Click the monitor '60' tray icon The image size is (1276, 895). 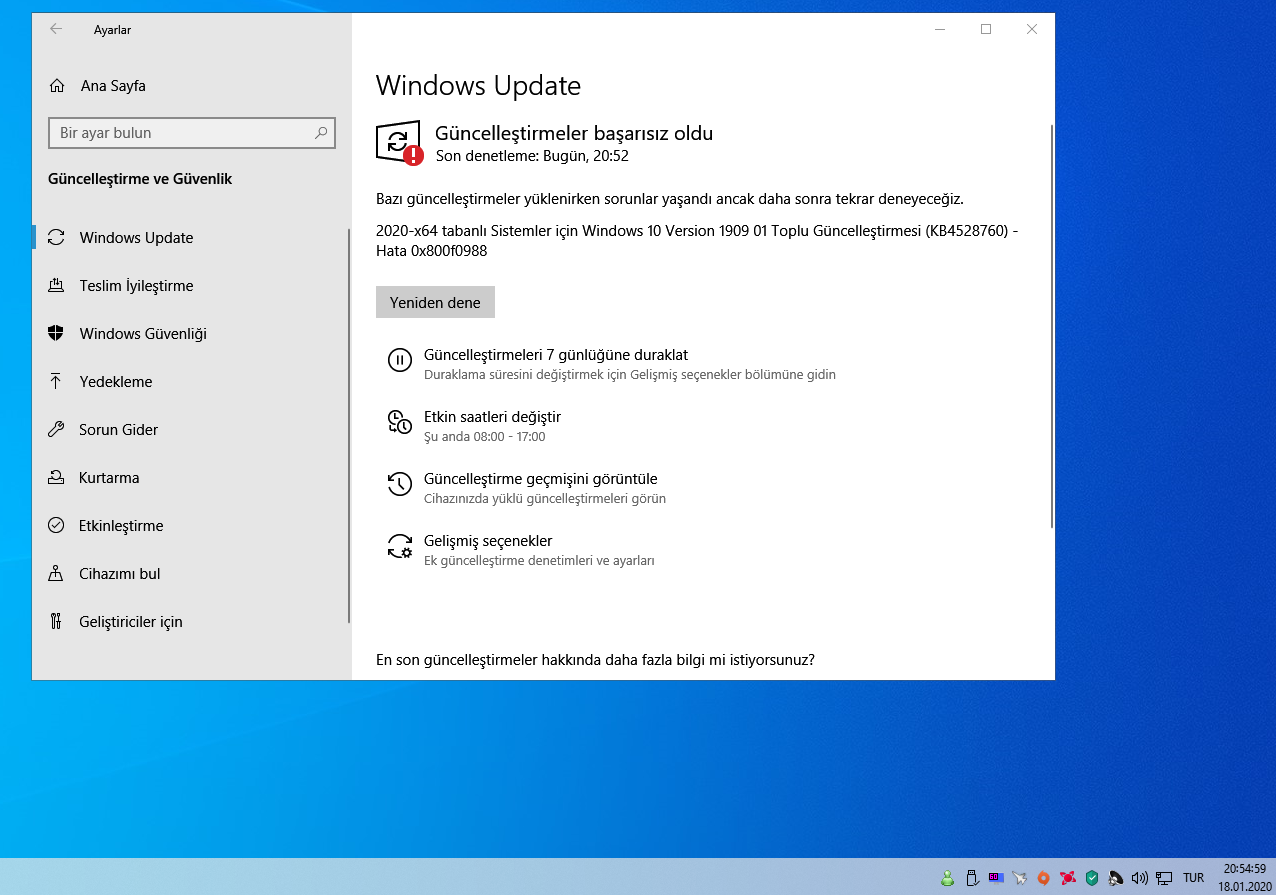(996, 878)
